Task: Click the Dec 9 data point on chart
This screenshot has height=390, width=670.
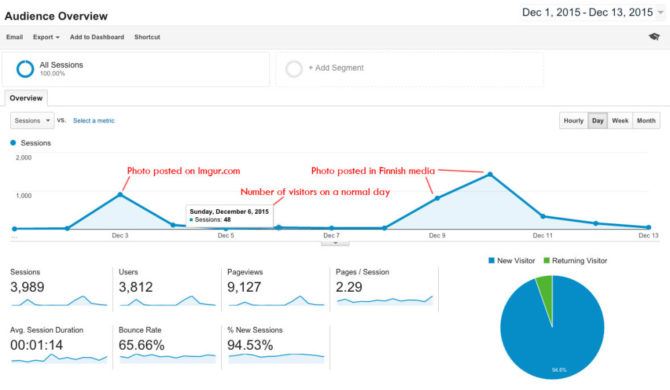Action: 437,198
